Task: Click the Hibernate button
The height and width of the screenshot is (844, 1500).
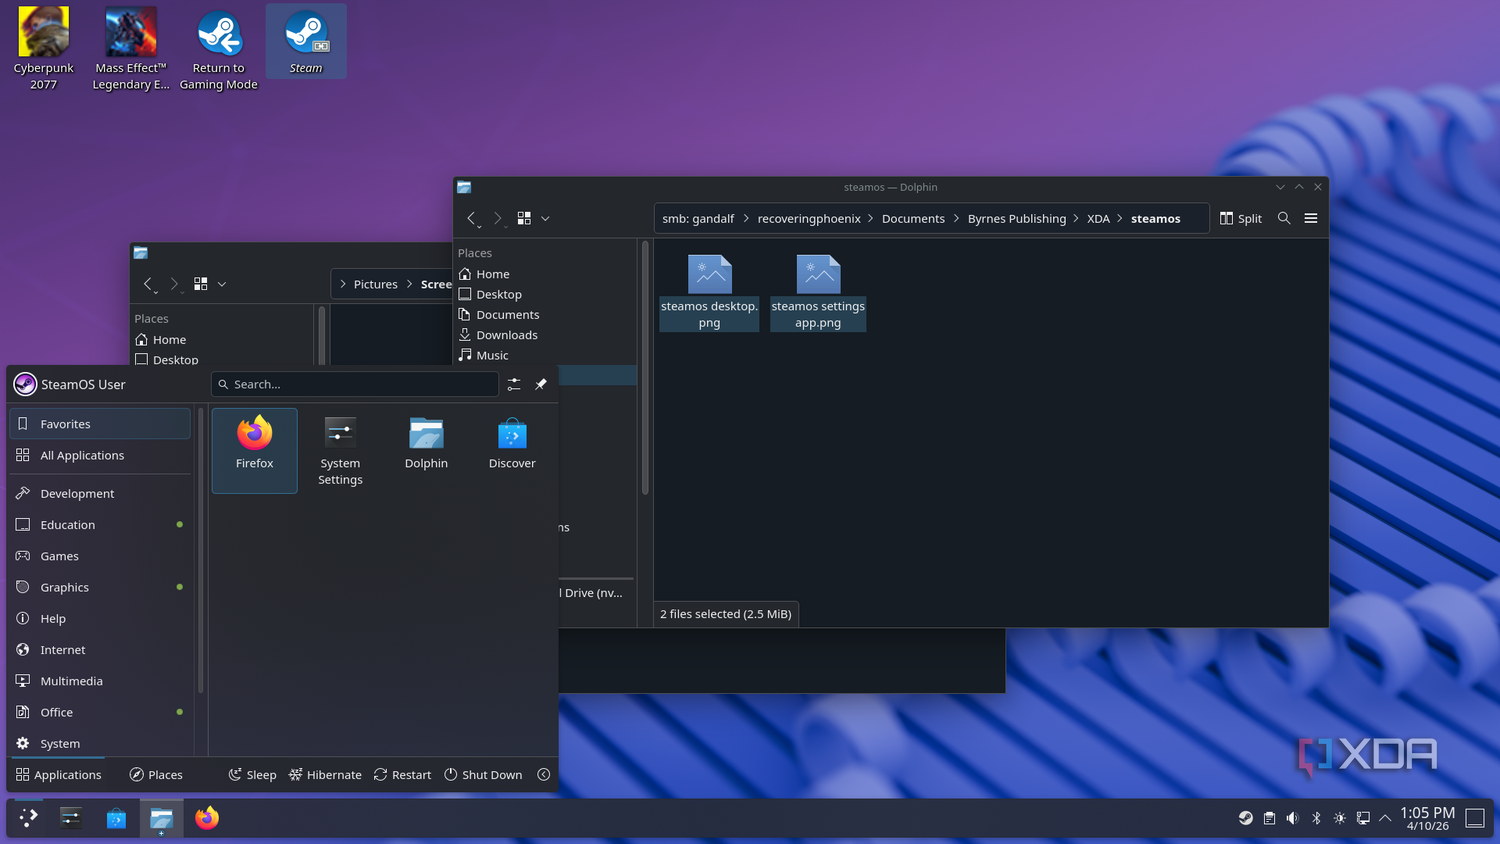Action: tap(325, 775)
